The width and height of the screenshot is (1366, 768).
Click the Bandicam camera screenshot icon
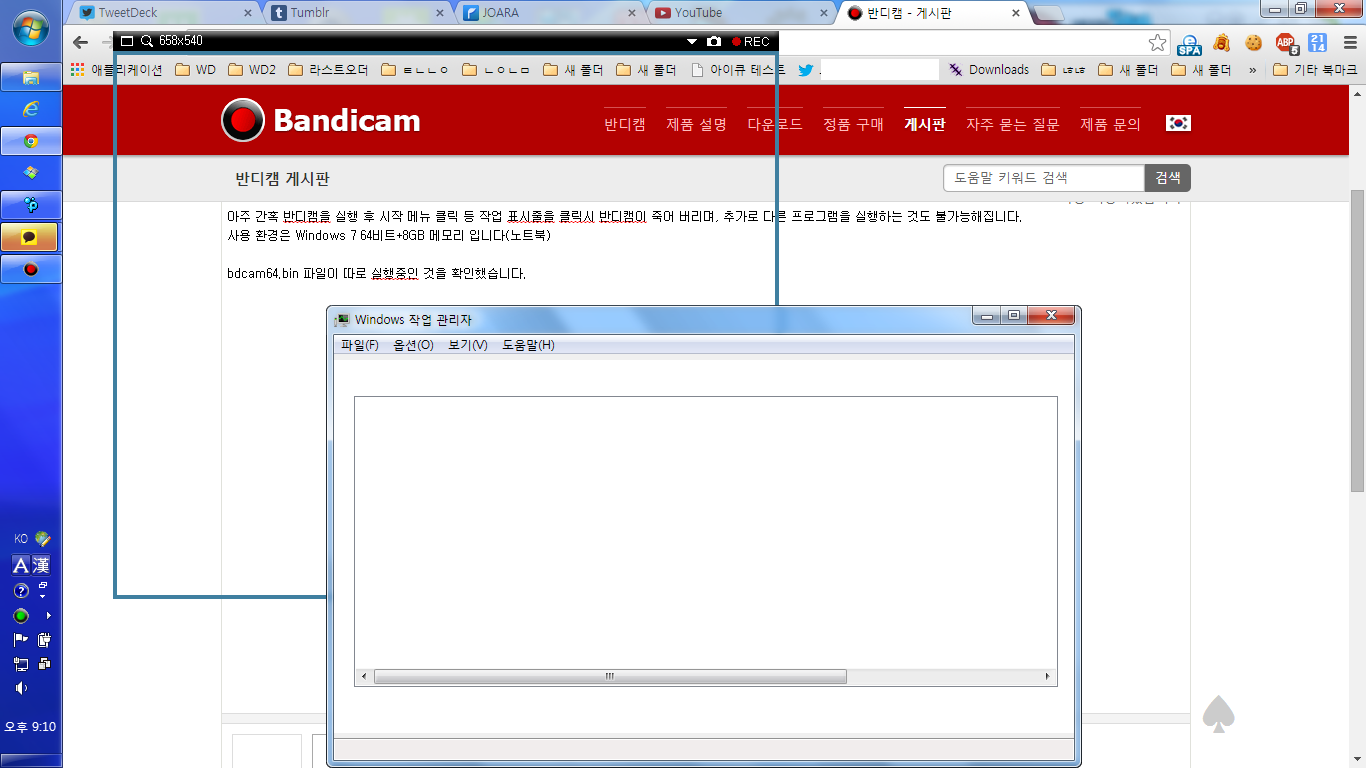coord(714,41)
